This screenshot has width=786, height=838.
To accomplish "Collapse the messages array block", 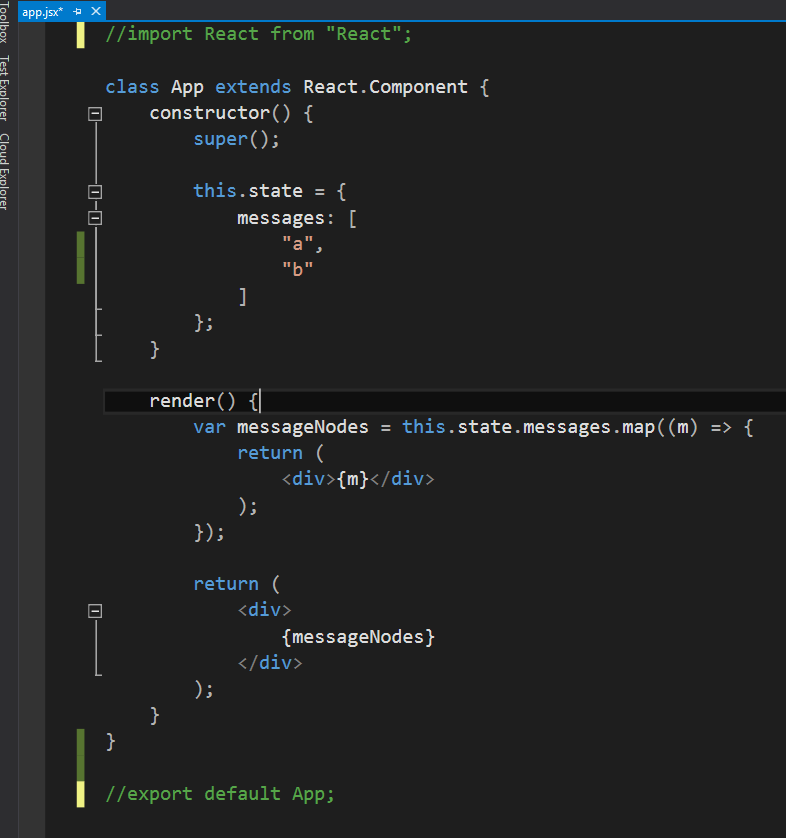I will pos(95,218).
